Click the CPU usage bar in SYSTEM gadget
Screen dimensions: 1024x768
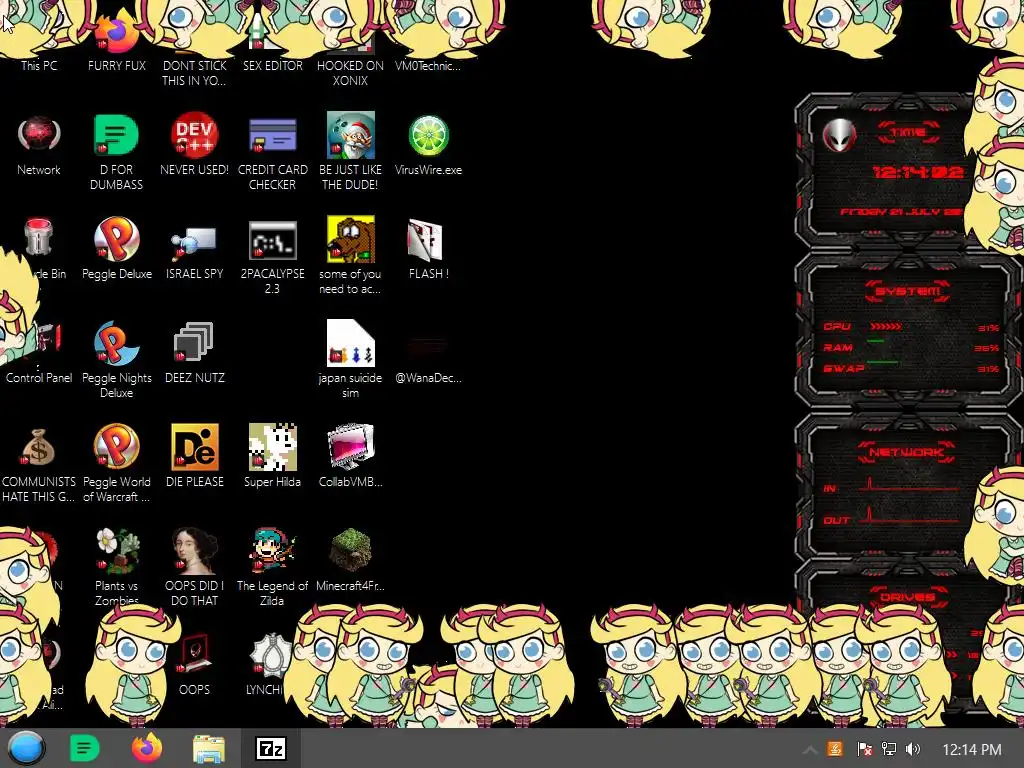pyautogui.click(x=885, y=326)
